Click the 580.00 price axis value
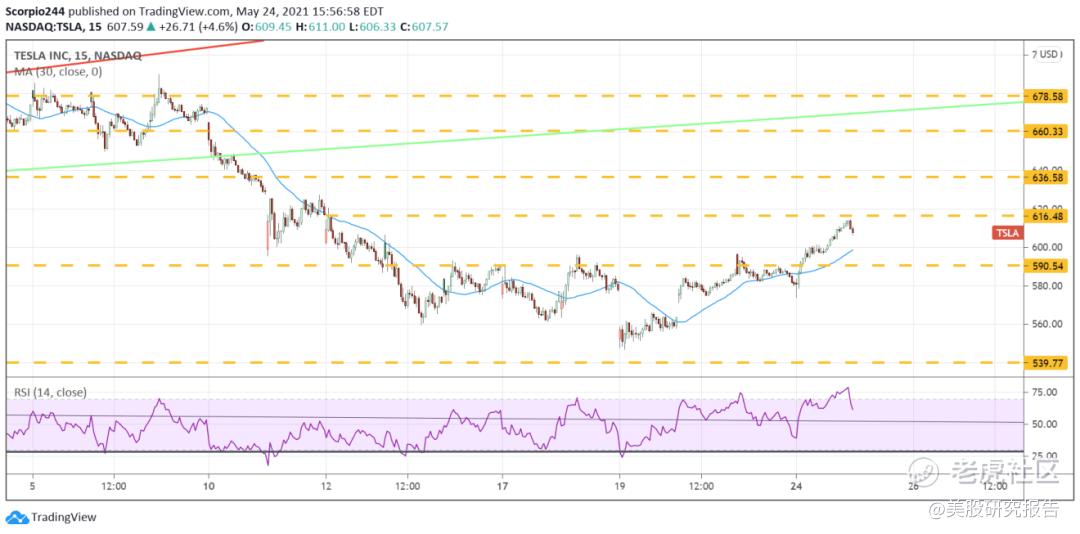This screenshot has width=1080, height=534. (x=1046, y=285)
